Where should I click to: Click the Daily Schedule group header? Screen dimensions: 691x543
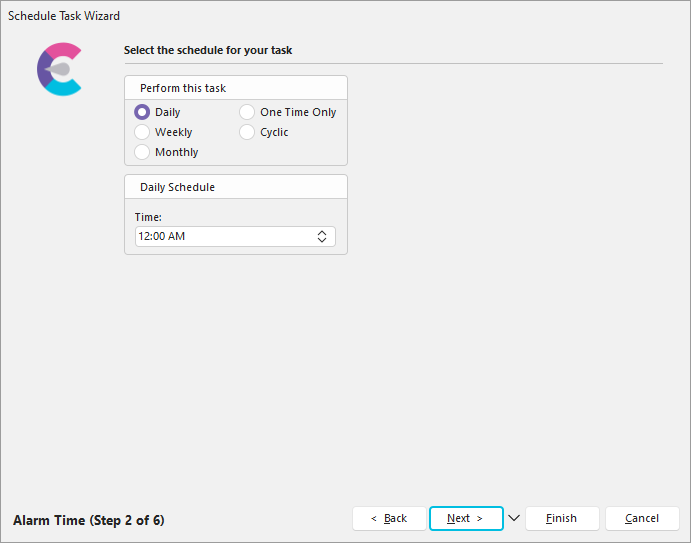pos(177,187)
